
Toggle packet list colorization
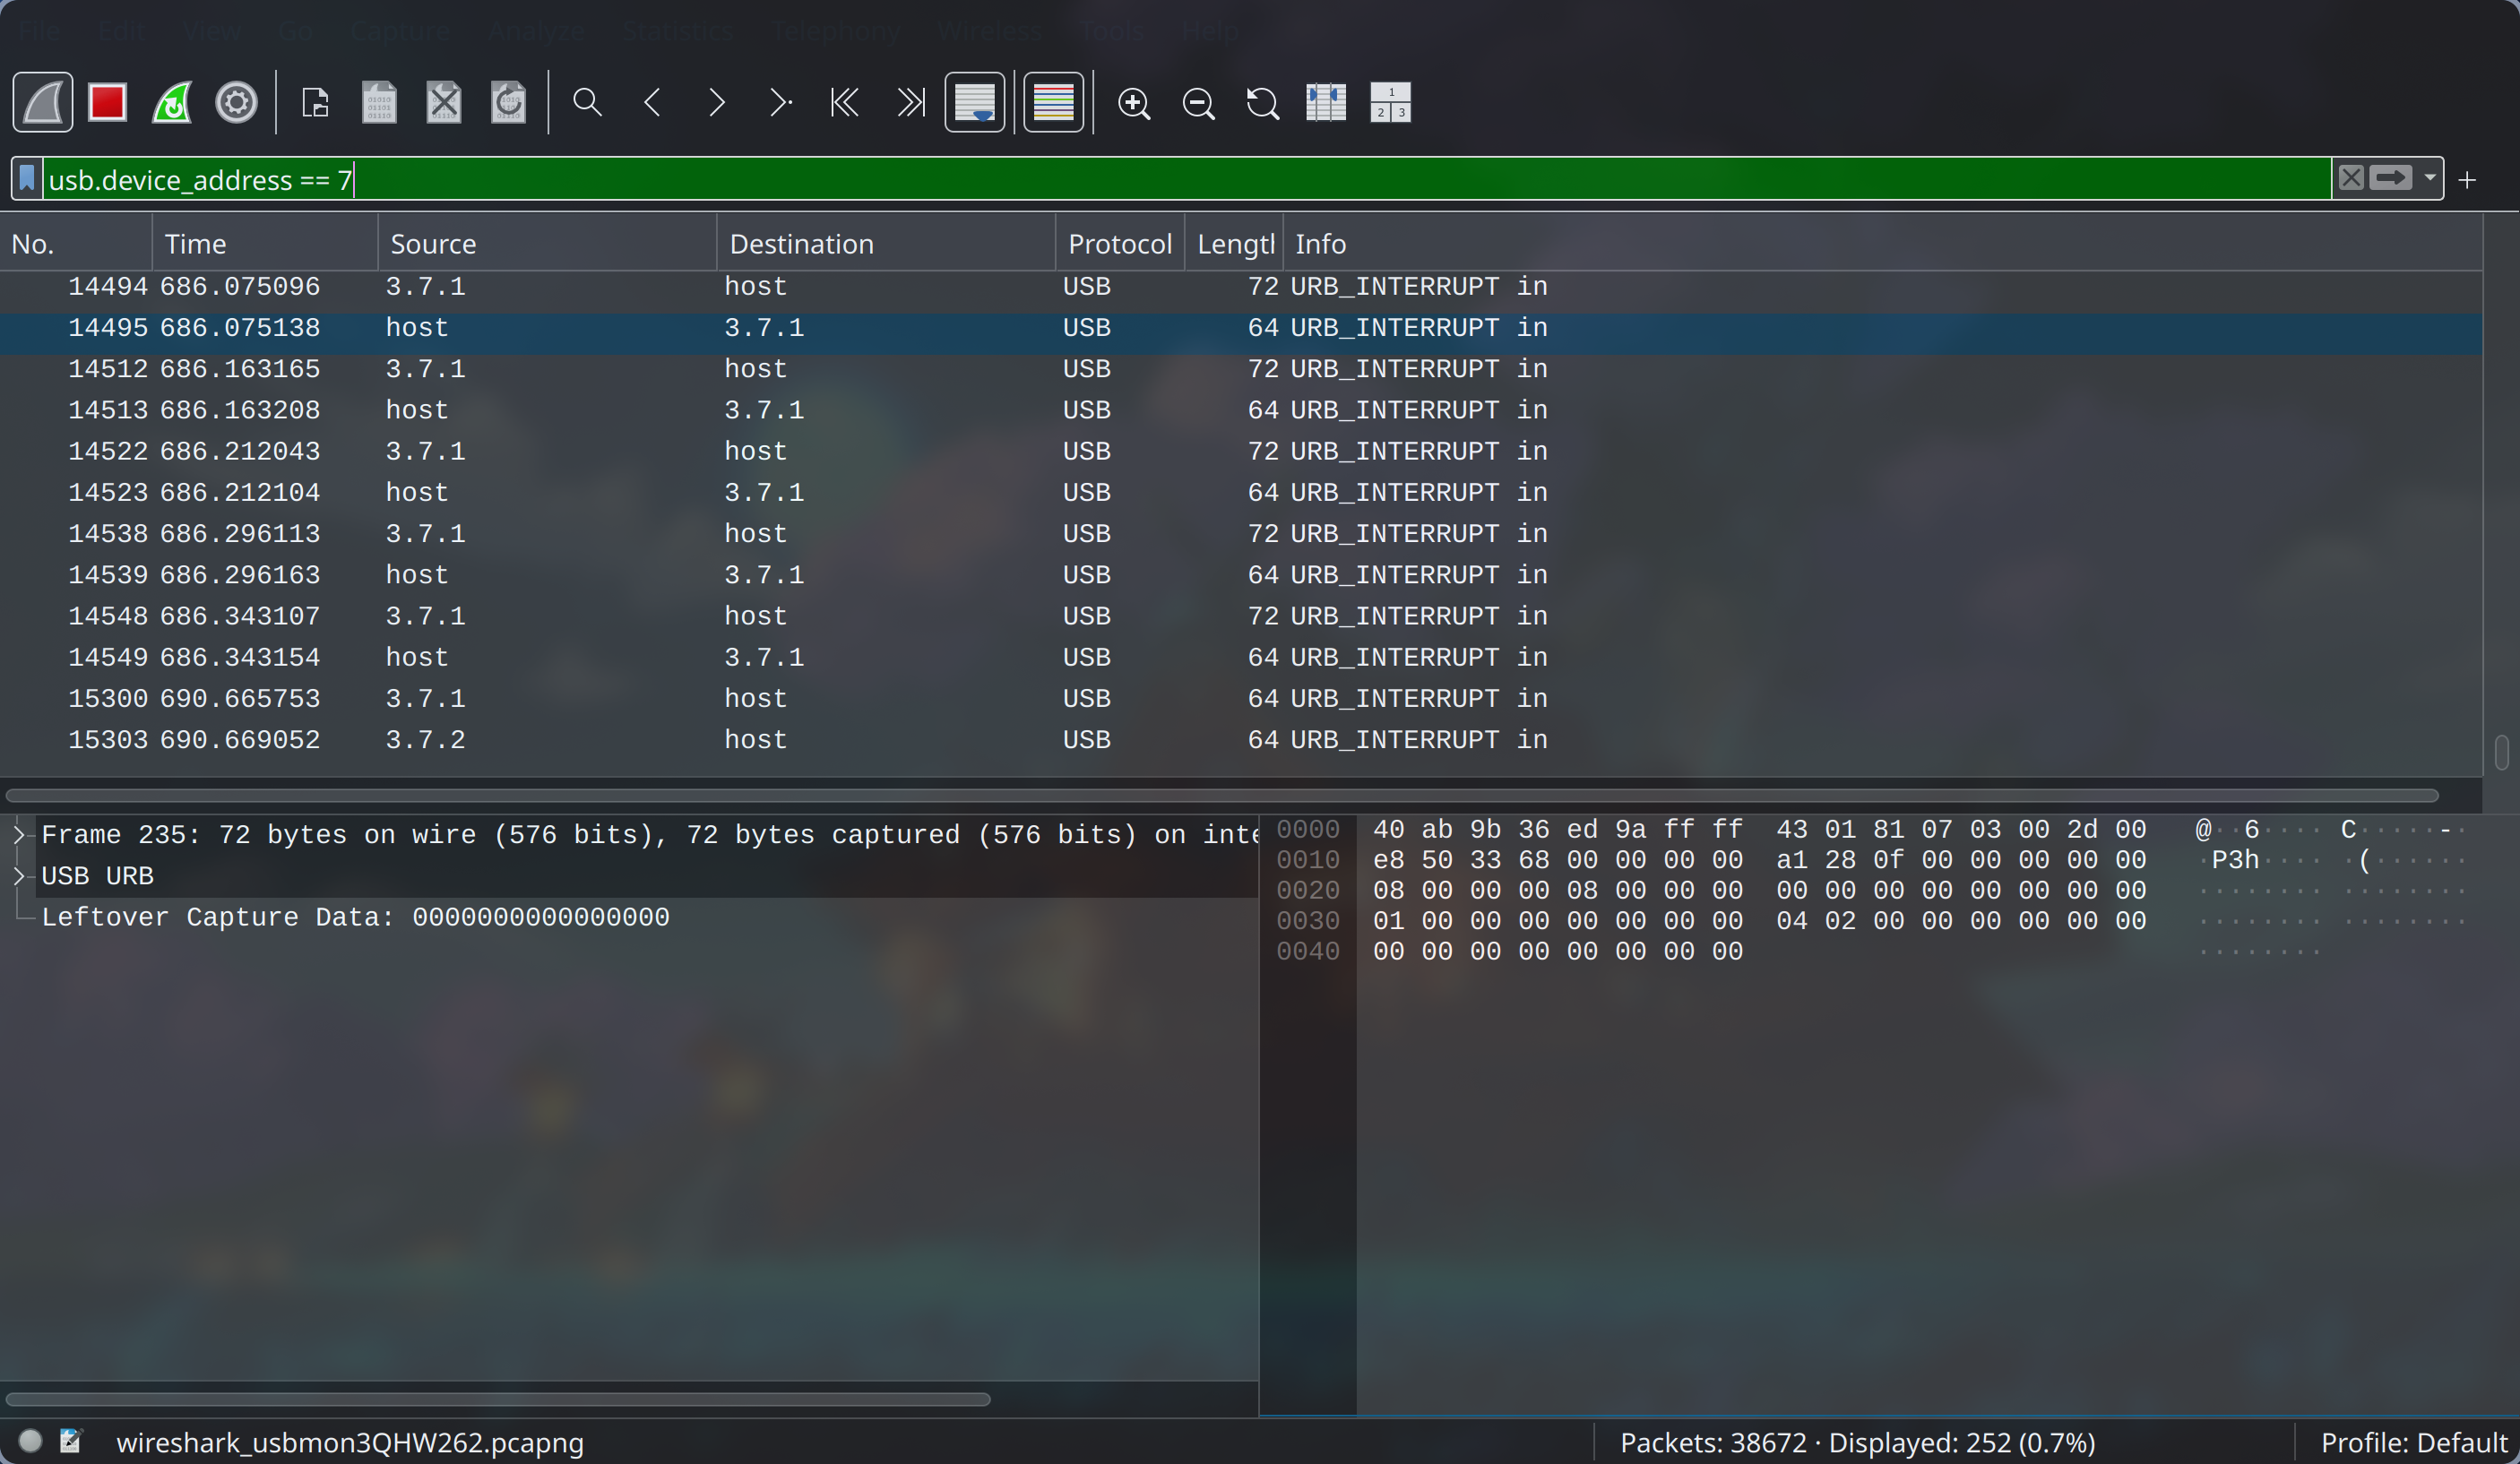point(1053,102)
